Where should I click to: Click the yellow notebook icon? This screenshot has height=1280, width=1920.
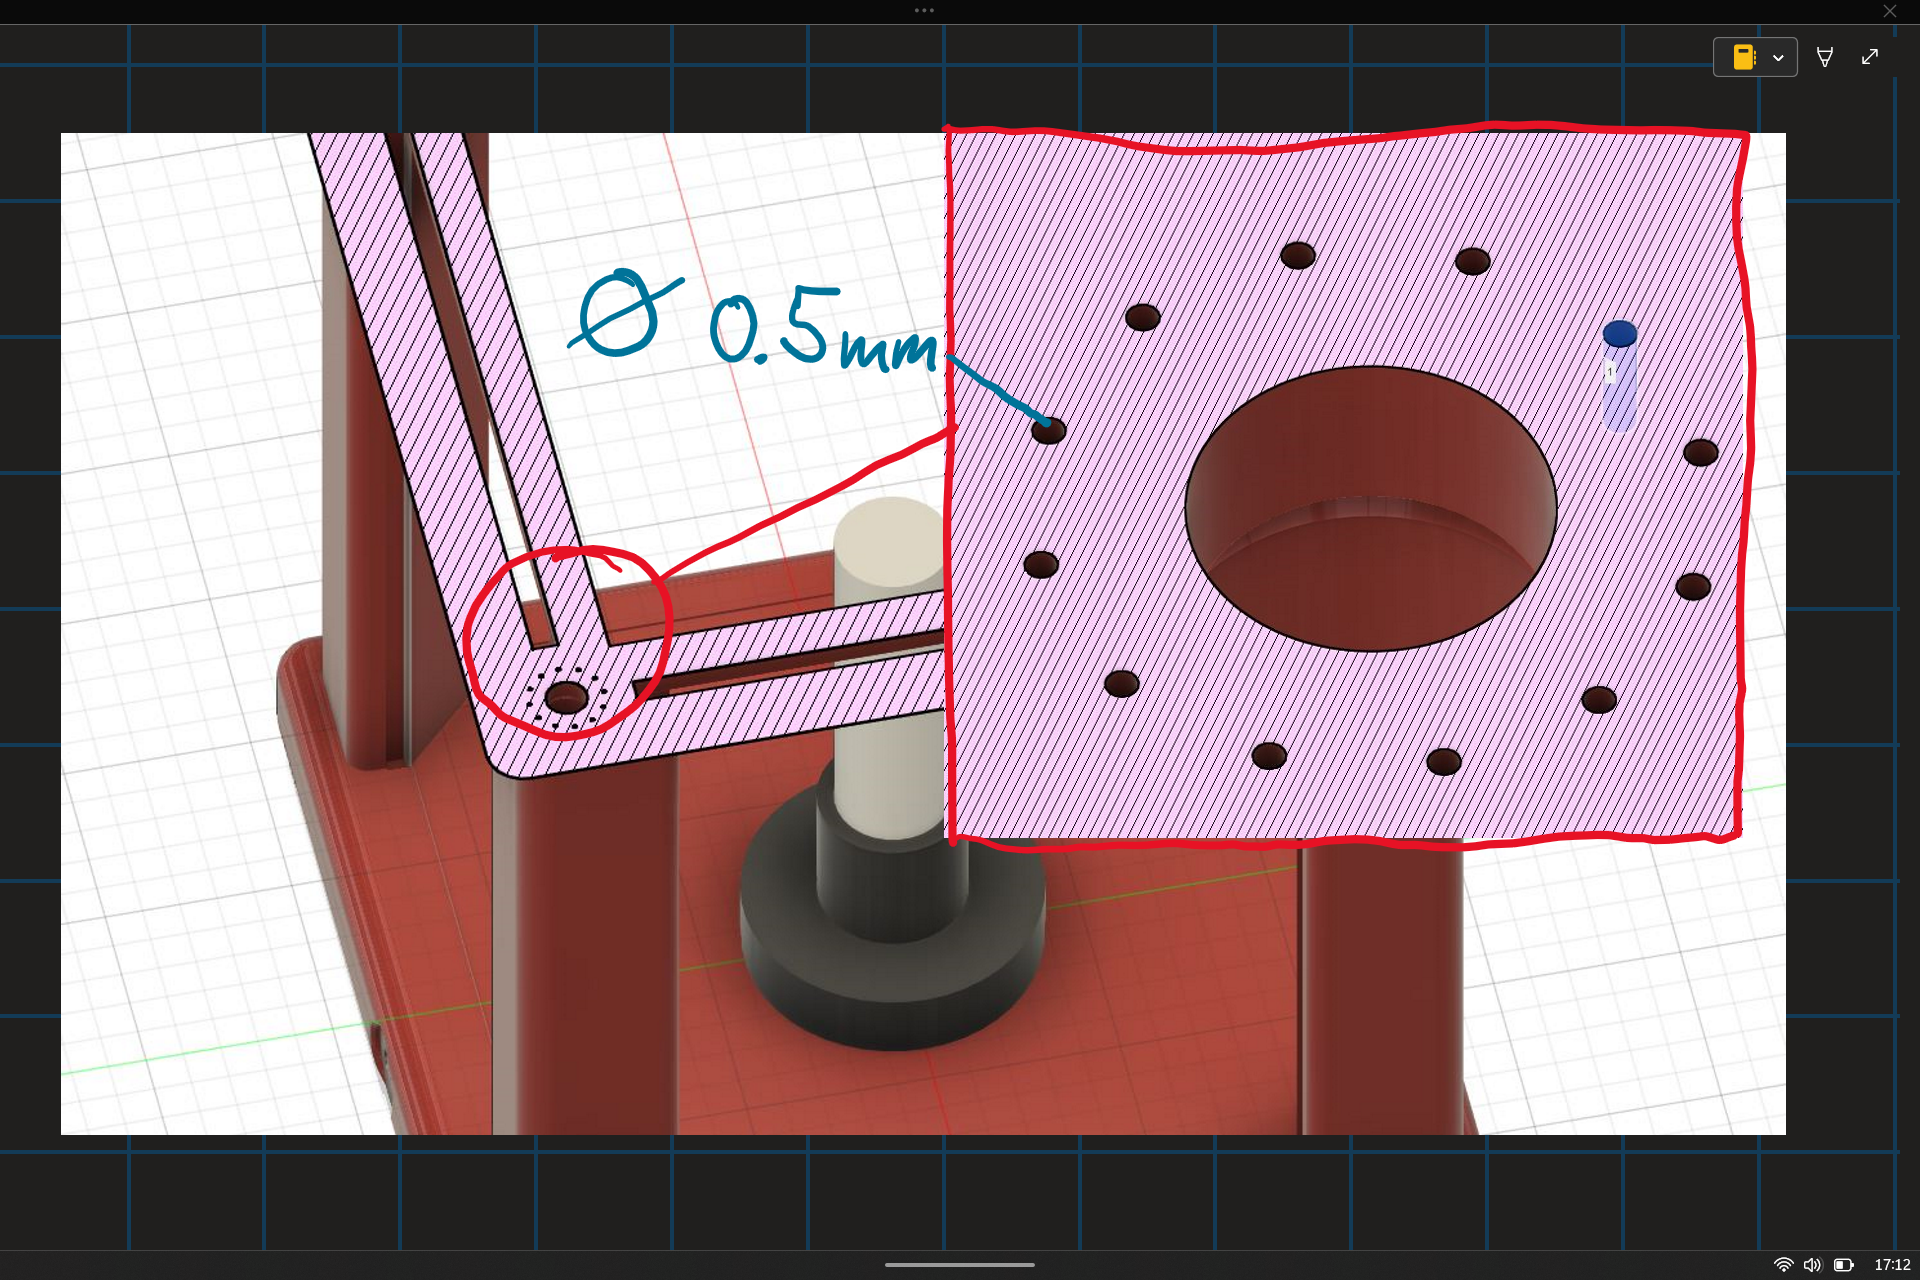1744,57
